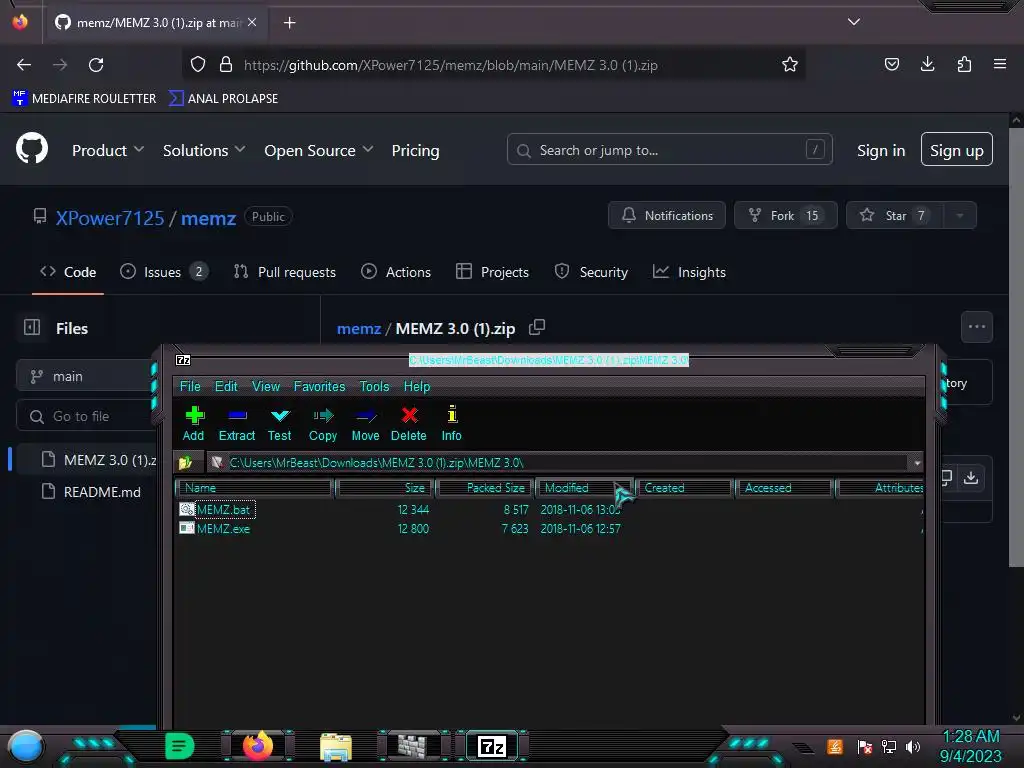Switch to the Code tab
1024x768 pixels.
(x=68, y=272)
